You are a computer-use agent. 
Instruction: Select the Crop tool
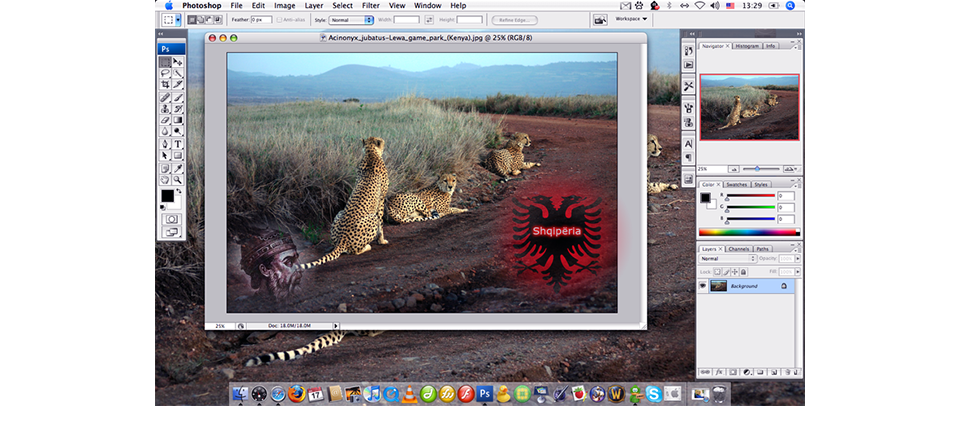click(165, 84)
